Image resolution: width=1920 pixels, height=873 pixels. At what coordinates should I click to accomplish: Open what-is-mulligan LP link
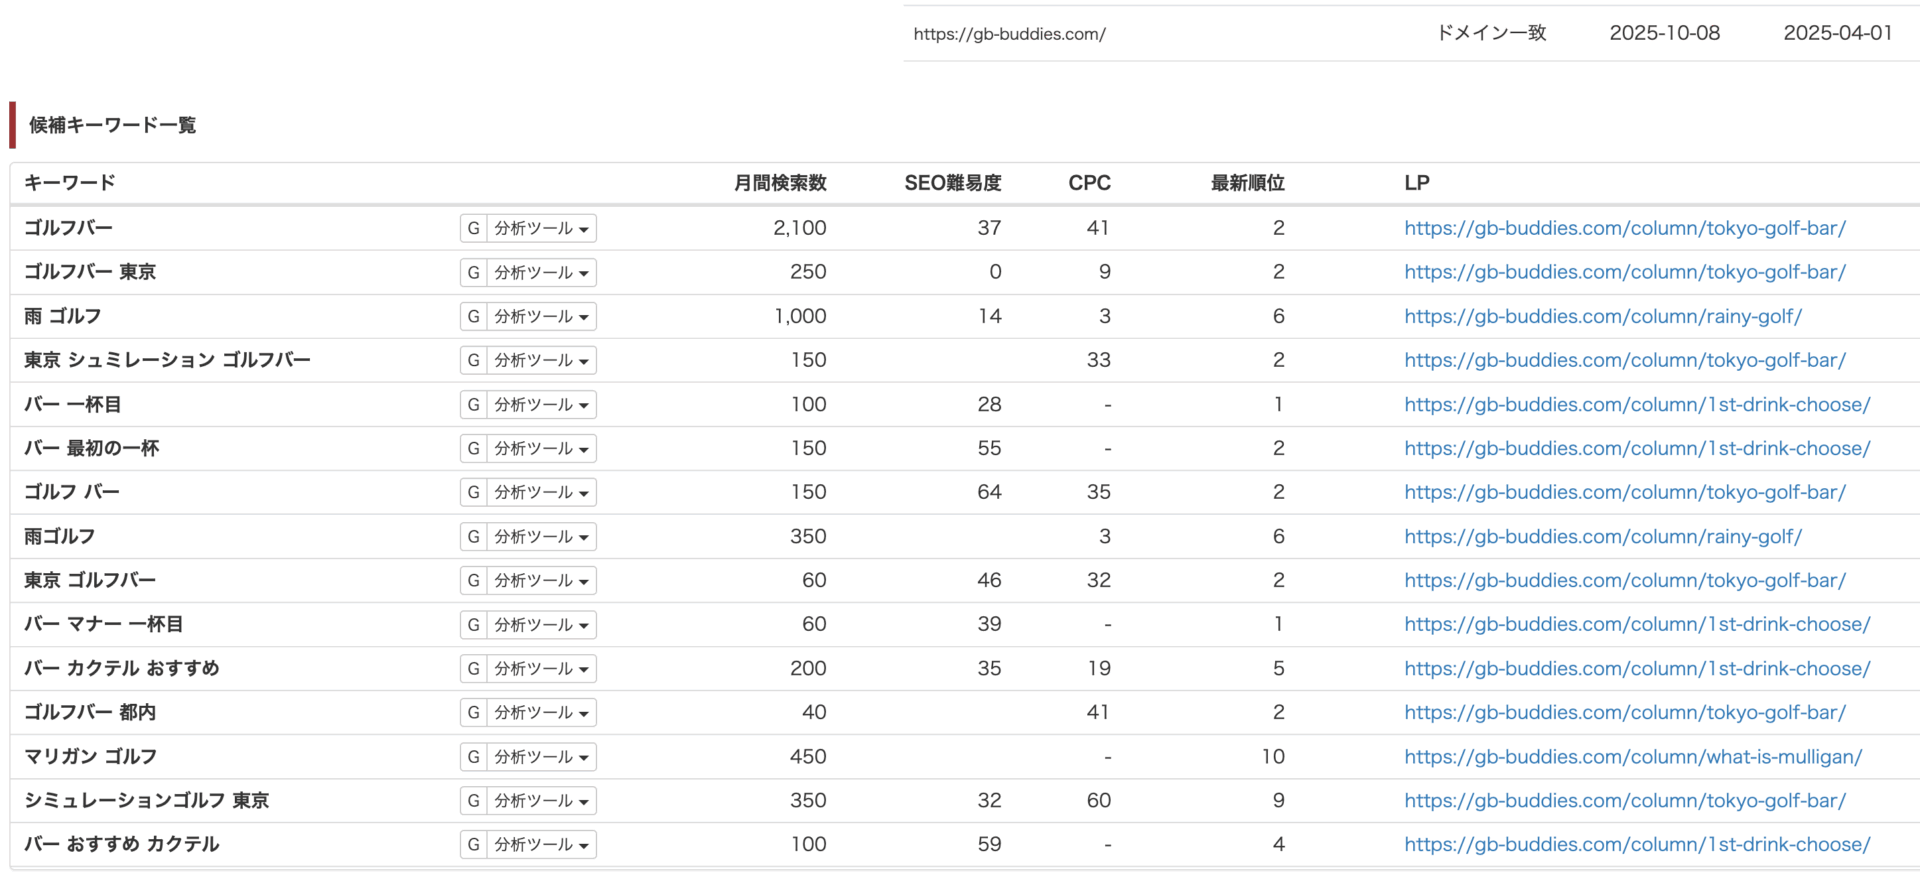pos(1633,756)
